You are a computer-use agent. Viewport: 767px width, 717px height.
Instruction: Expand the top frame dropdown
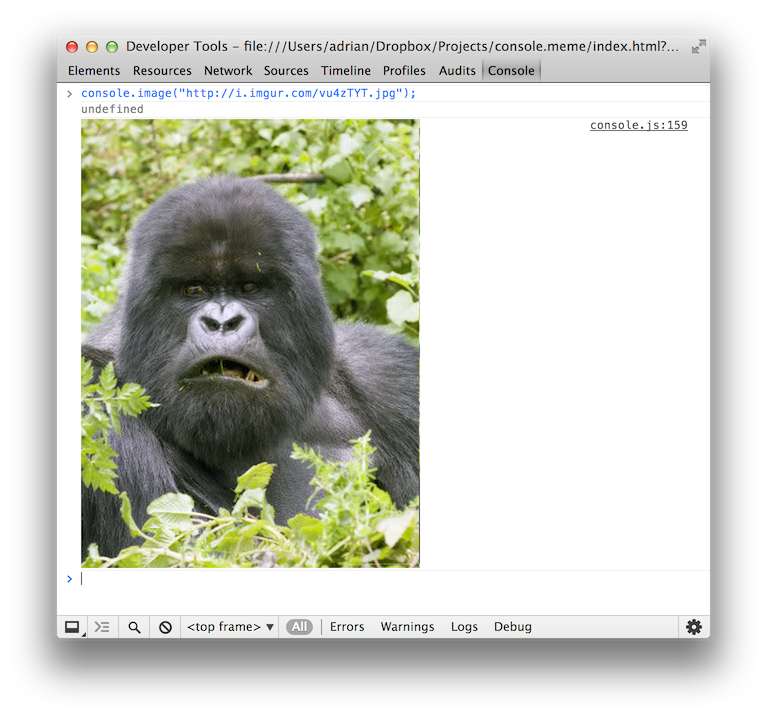tap(230, 627)
